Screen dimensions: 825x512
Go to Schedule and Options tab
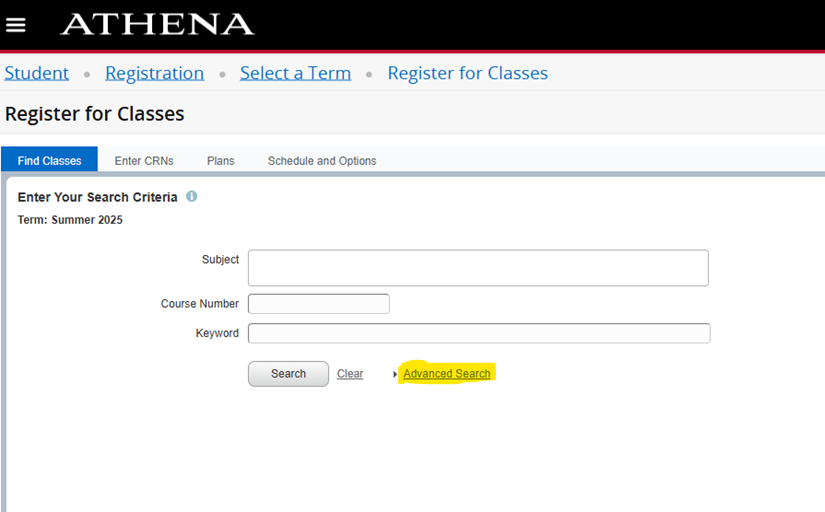[x=322, y=161]
